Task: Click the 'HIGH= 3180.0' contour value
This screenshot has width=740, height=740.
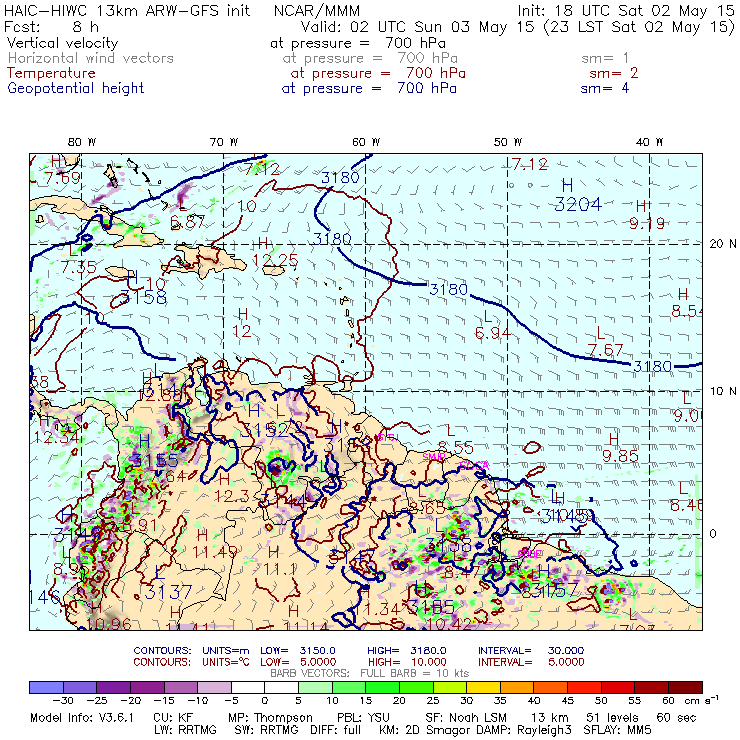Action: 407,651
